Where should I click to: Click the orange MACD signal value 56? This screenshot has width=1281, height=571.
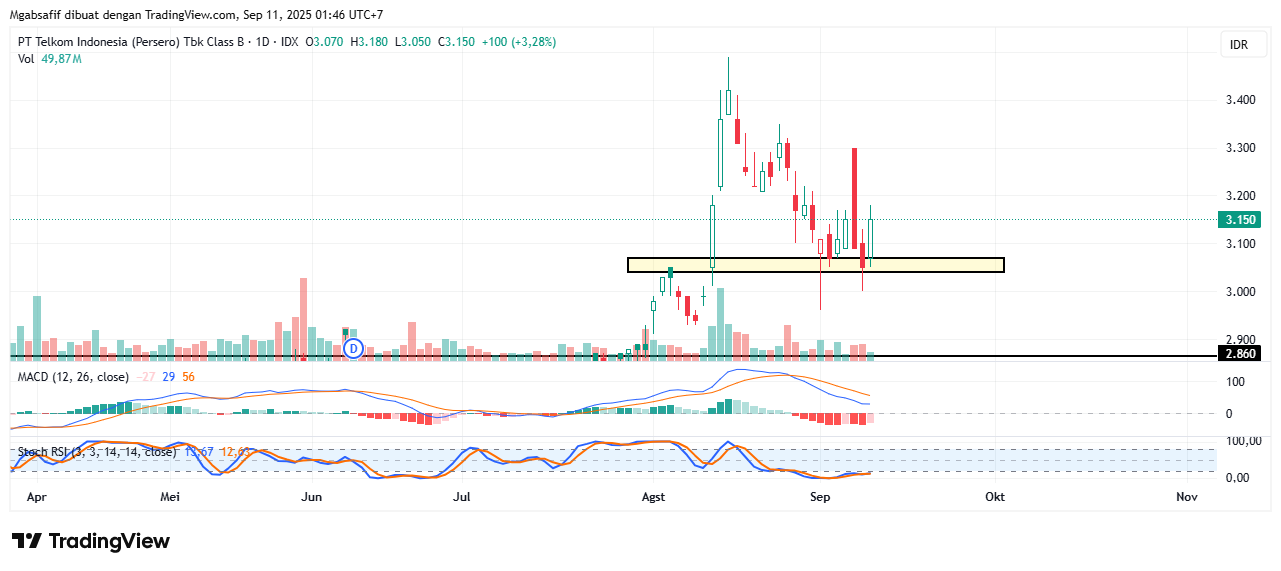tap(189, 376)
